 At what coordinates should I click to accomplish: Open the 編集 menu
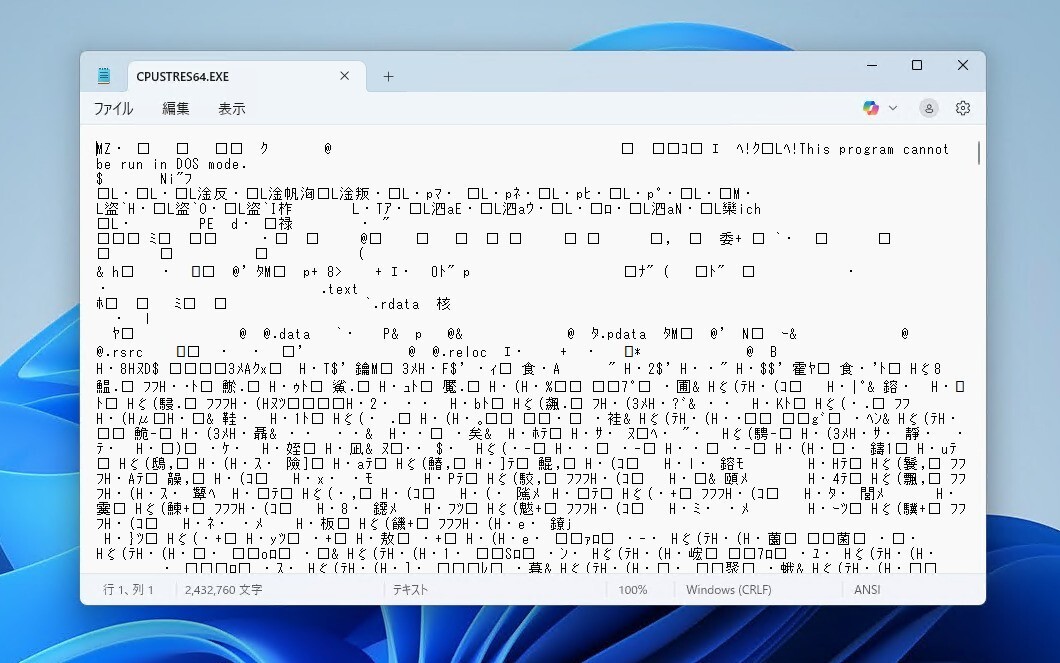coord(176,108)
